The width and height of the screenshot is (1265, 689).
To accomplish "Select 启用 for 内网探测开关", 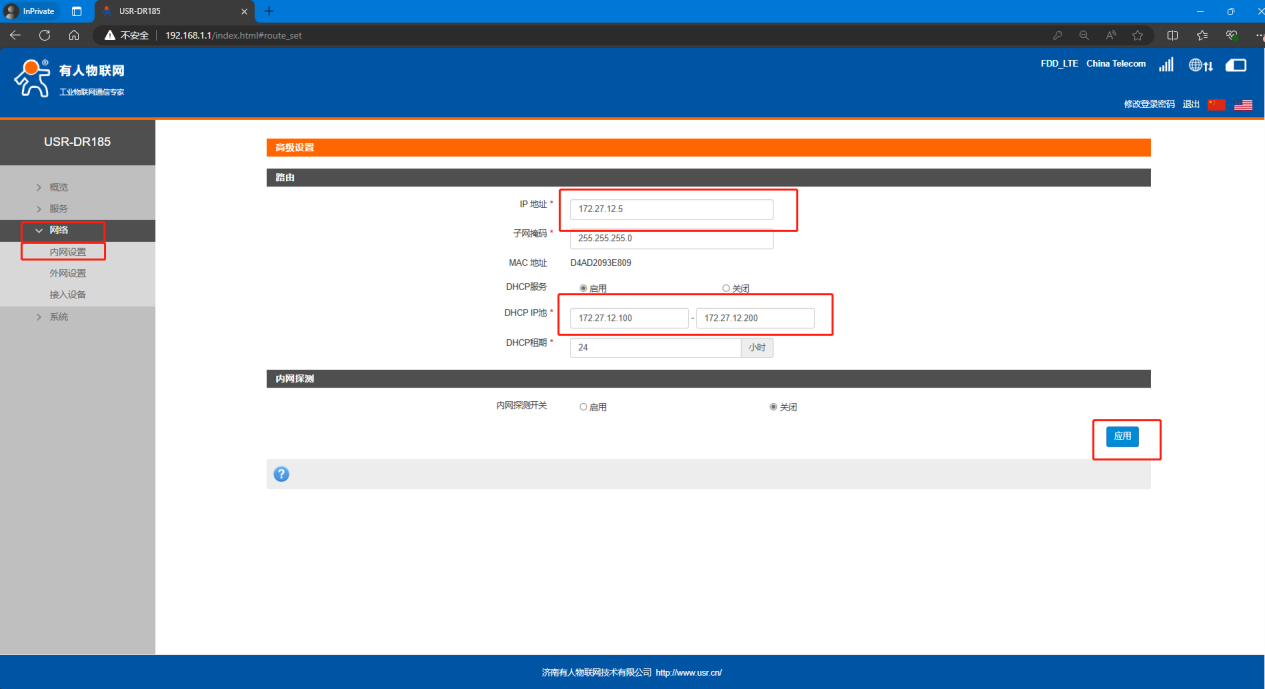I will point(584,407).
